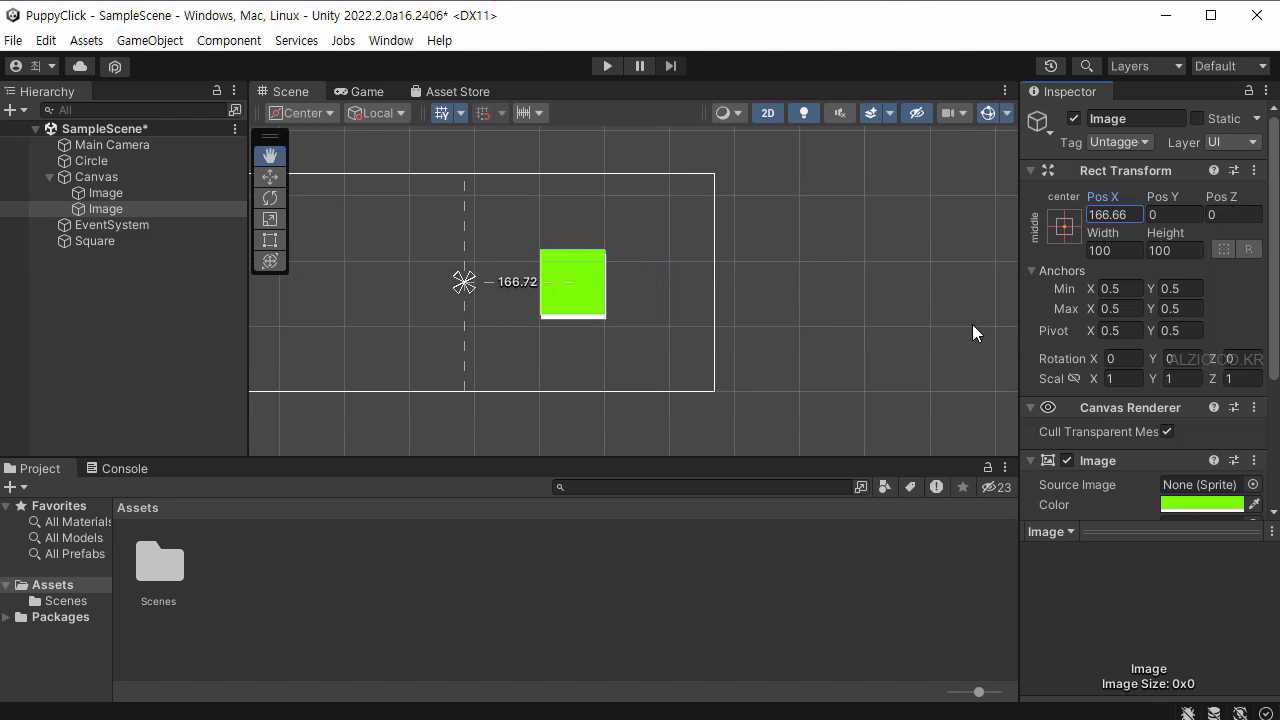This screenshot has width=1280, height=720.
Task: Collapse the SampleScene hierarchy node
Action: [x=36, y=129]
